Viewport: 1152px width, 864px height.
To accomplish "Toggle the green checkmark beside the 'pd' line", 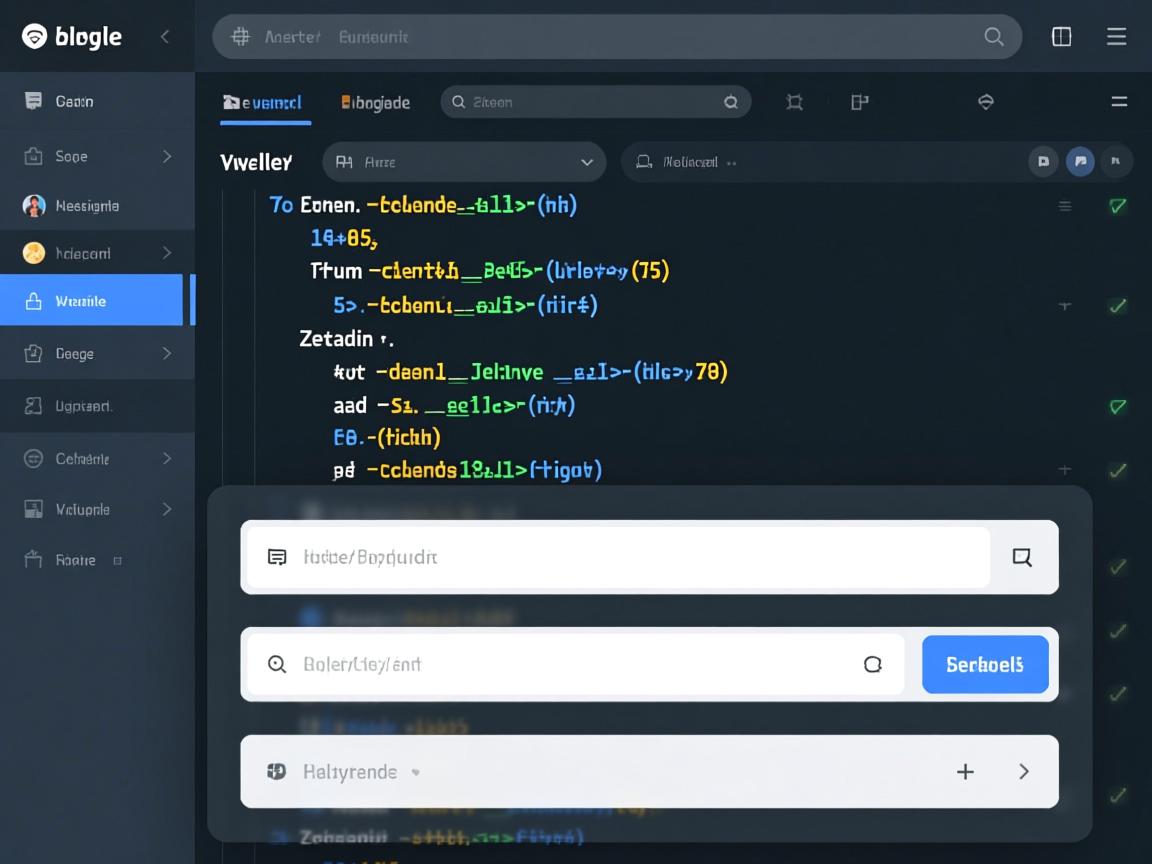I will tap(1117, 469).
